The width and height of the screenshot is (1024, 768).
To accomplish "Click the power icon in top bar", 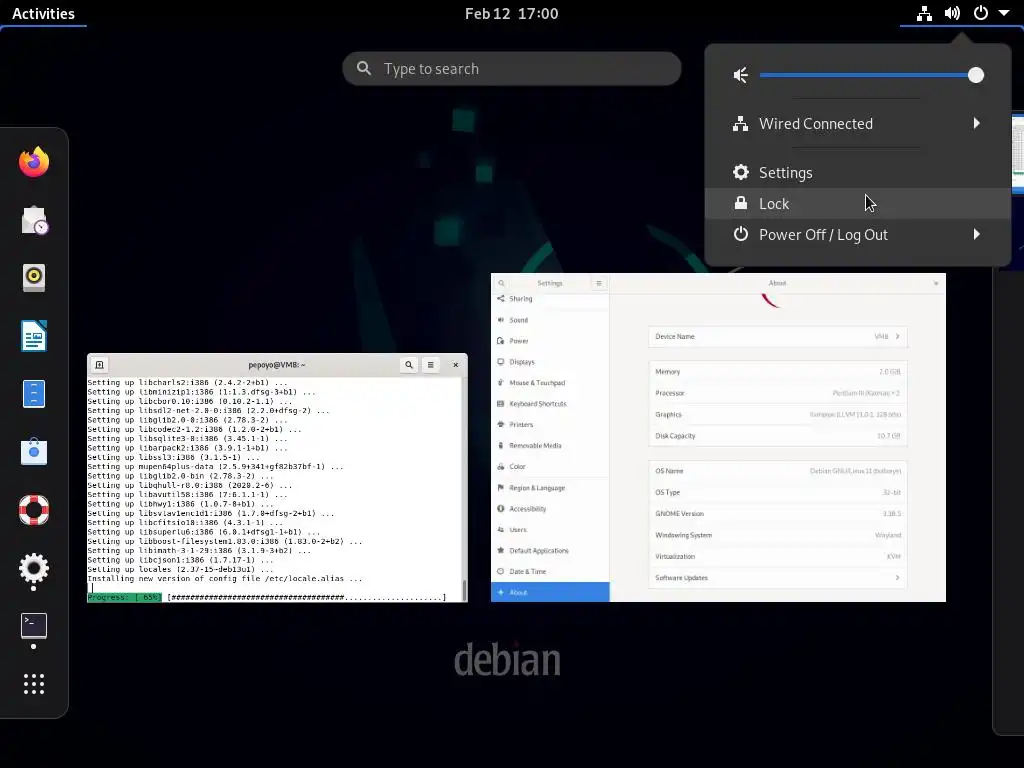I will (981, 13).
